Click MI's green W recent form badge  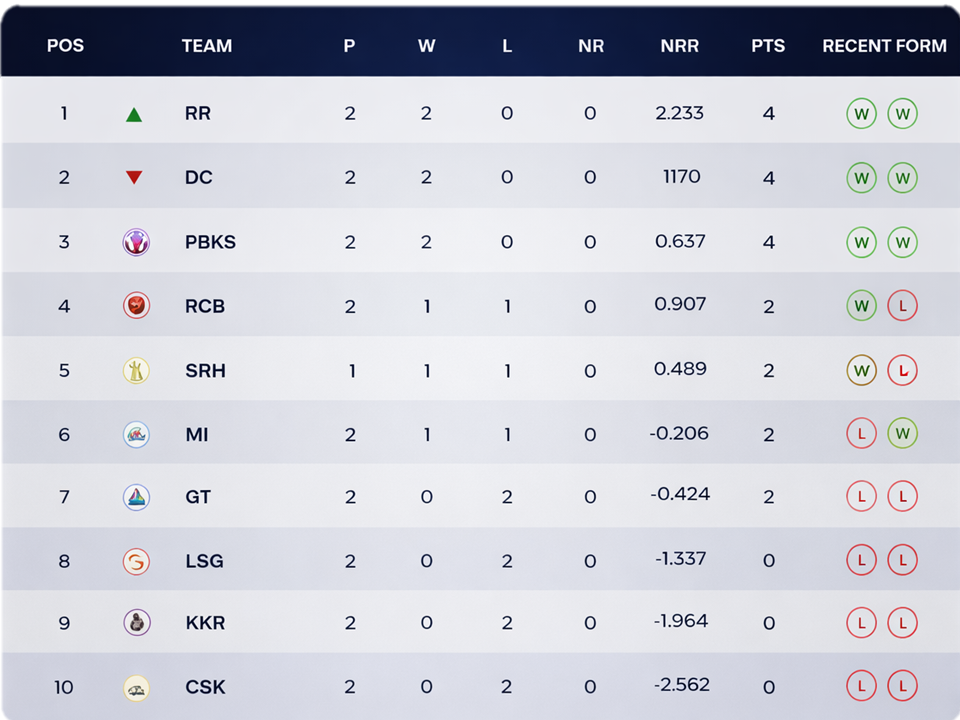click(x=902, y=434)
